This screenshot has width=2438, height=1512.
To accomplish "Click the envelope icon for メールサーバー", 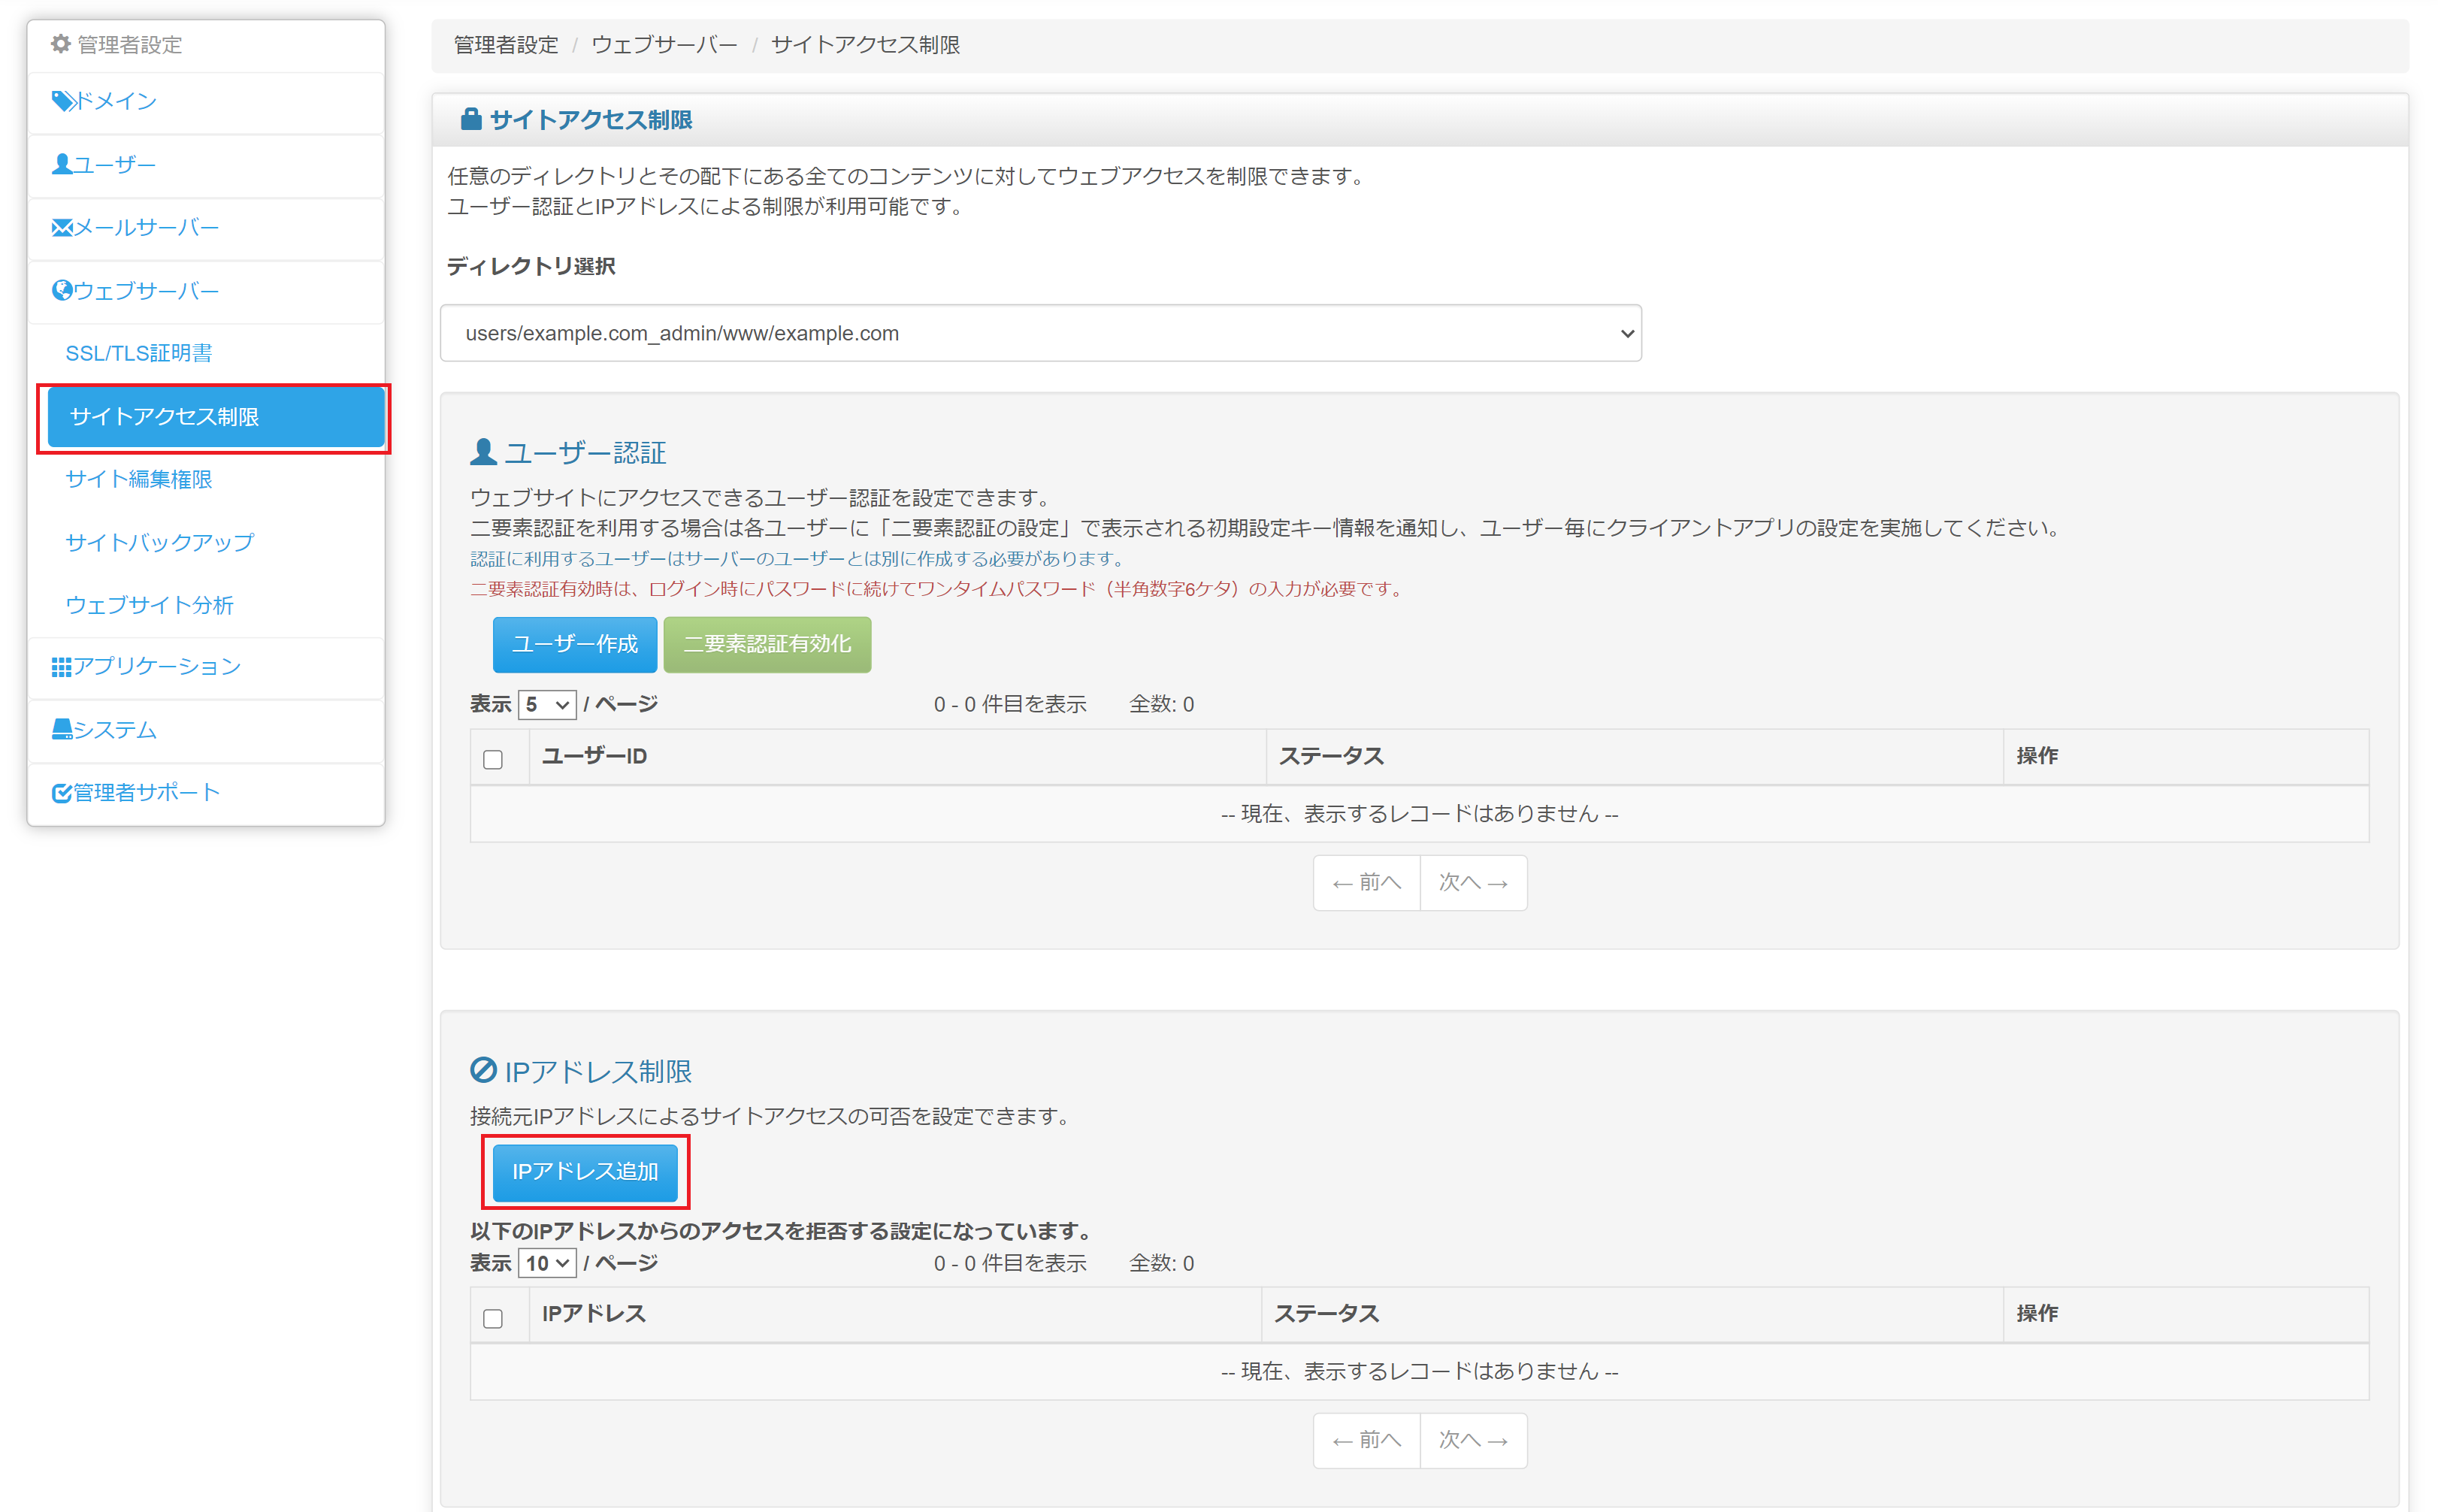I will click(62, 228).
